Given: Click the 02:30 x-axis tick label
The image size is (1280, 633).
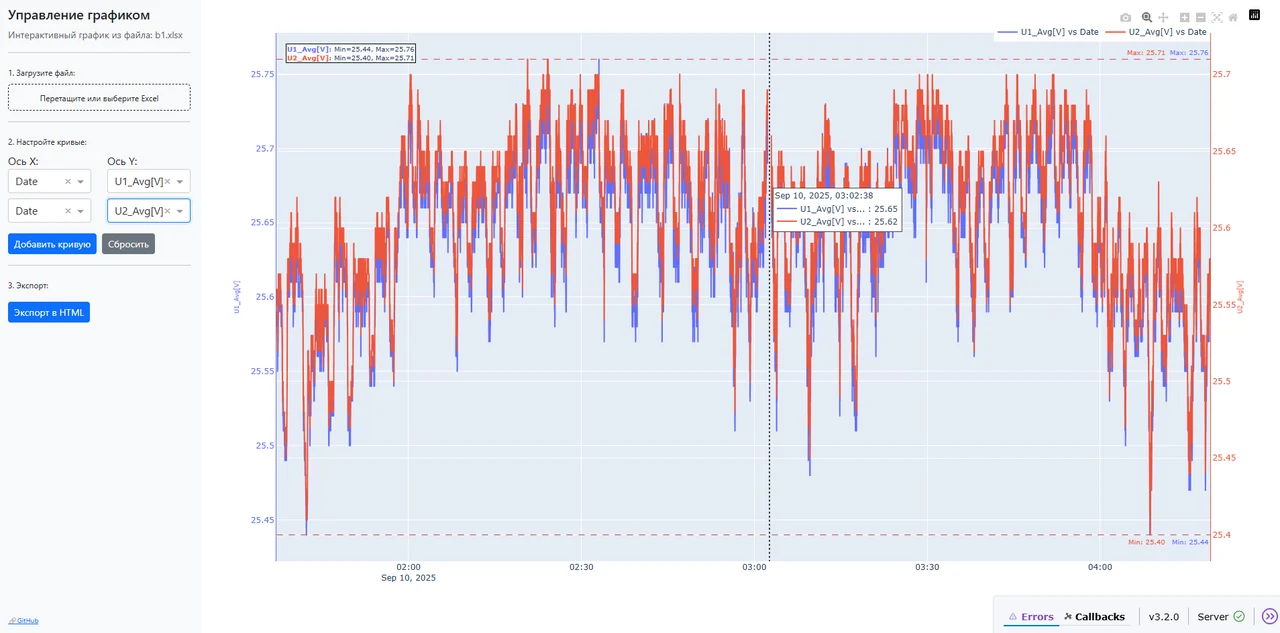Looking at the screenshot, I should click(581, 567).
